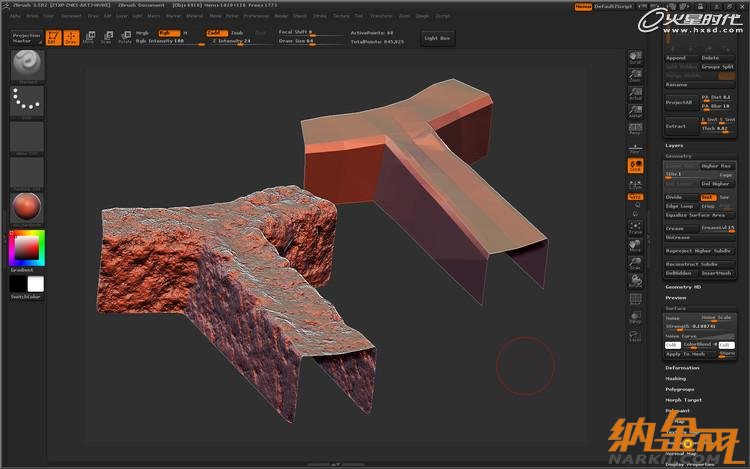
Task: Click the Frame icon in right shelf
Action: [635, 226]
